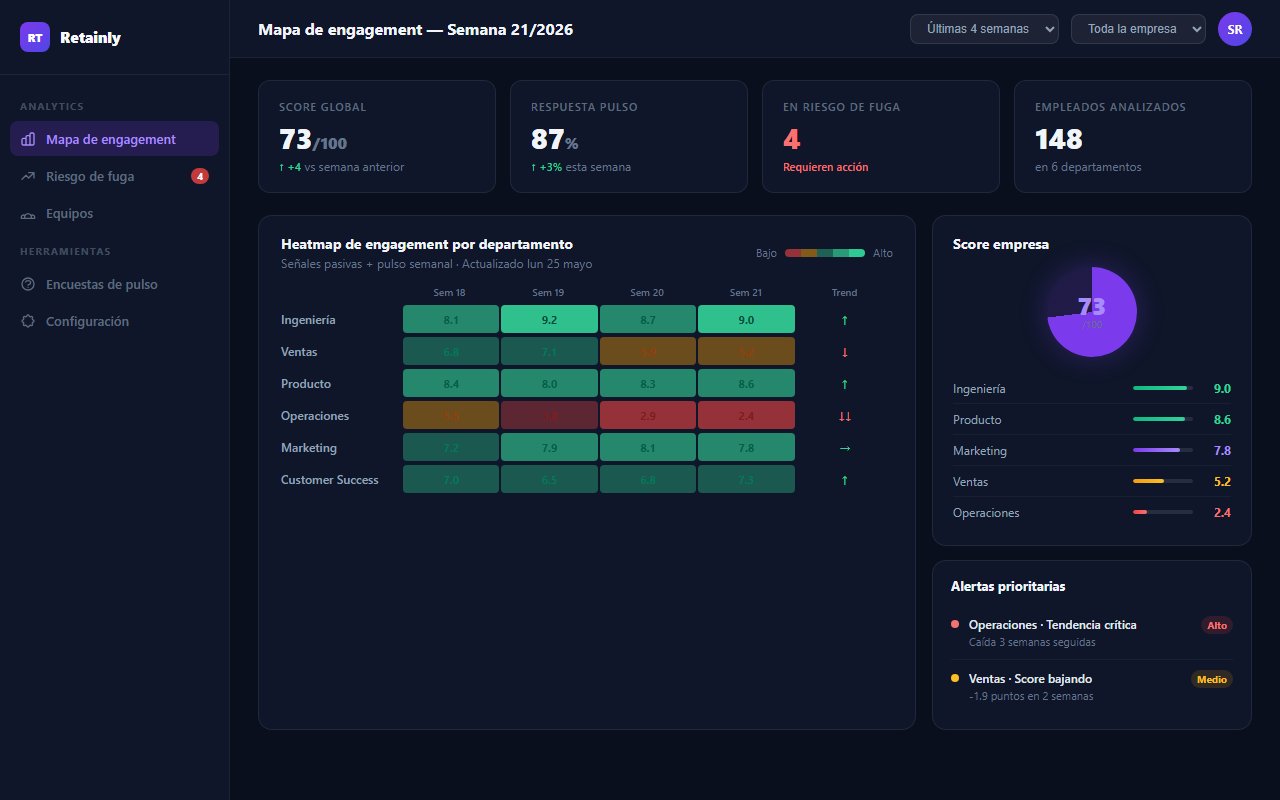Click the Retainly RT logo icon

[x=35, y=37]
